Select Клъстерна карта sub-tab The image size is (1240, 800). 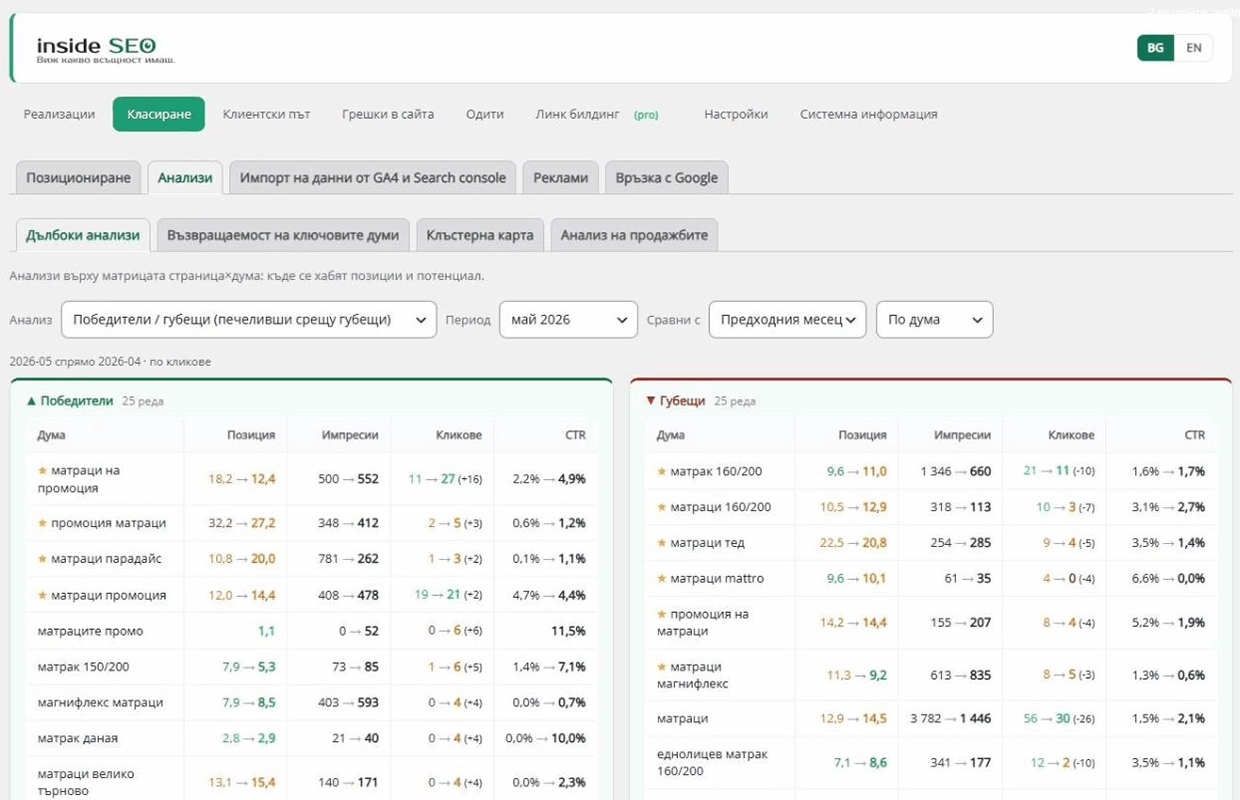pyautogui.click(x=480, y=235)
